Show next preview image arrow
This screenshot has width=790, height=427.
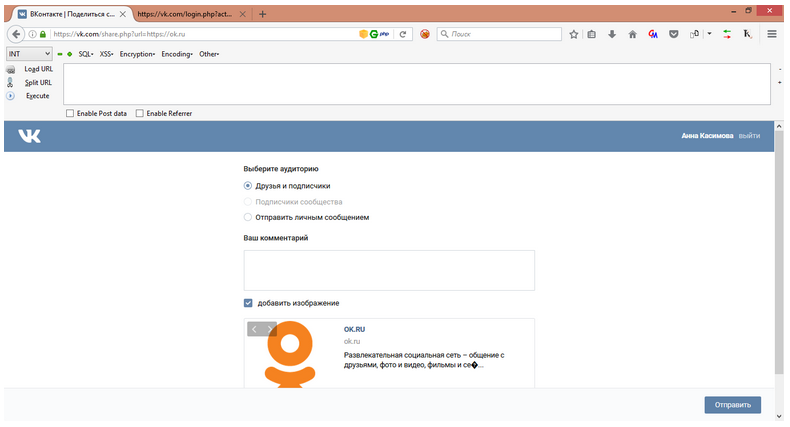pos(270,329)
